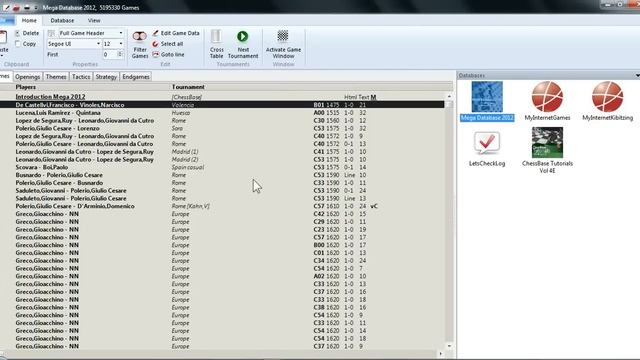640x360 pixels.
Task: Open the Introduction Mega 2012 entry
Action: tap(50, 97)
